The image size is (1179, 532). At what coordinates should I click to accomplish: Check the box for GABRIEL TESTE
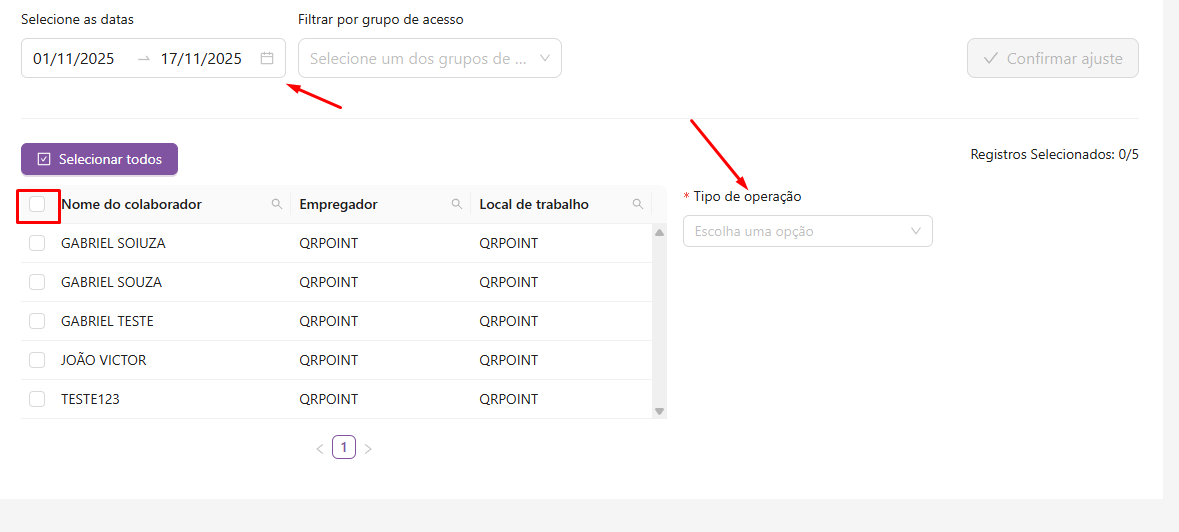[x=37, y=321]
